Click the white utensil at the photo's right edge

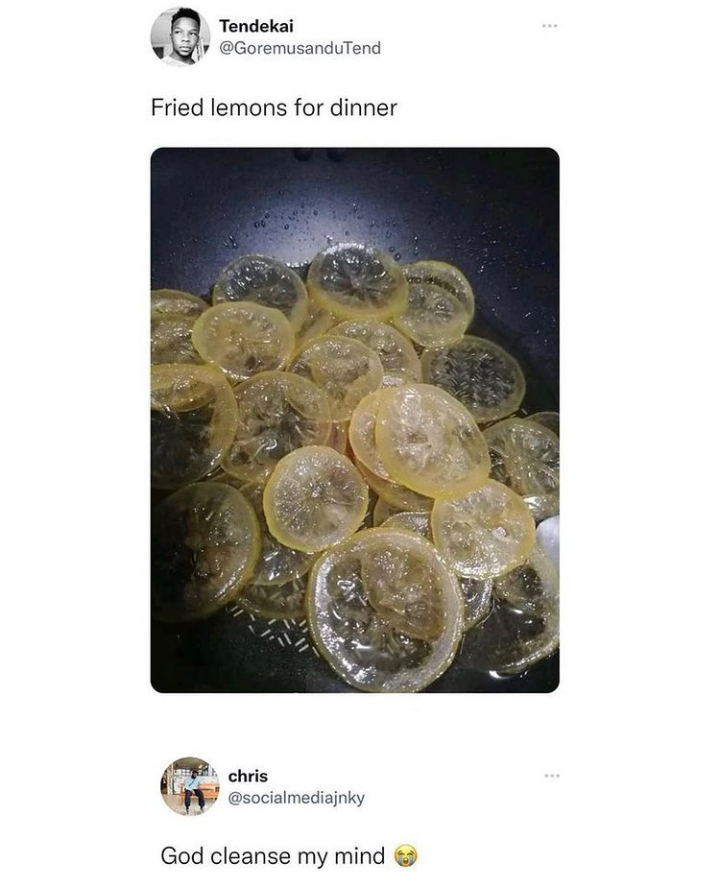(x=548, y=538)
